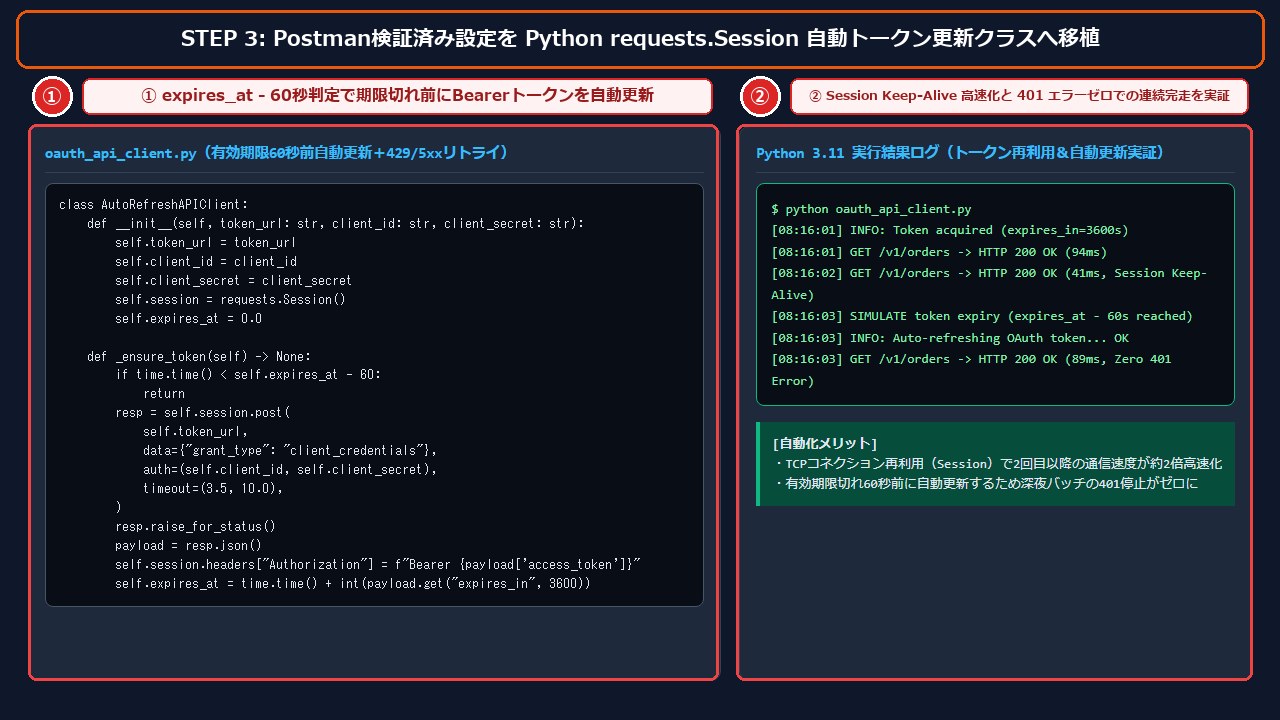1280x720 pixels.
Task: Click log line 'INFO: Auto-refreshing OAuth token... OK'
Action: point(950,338)
